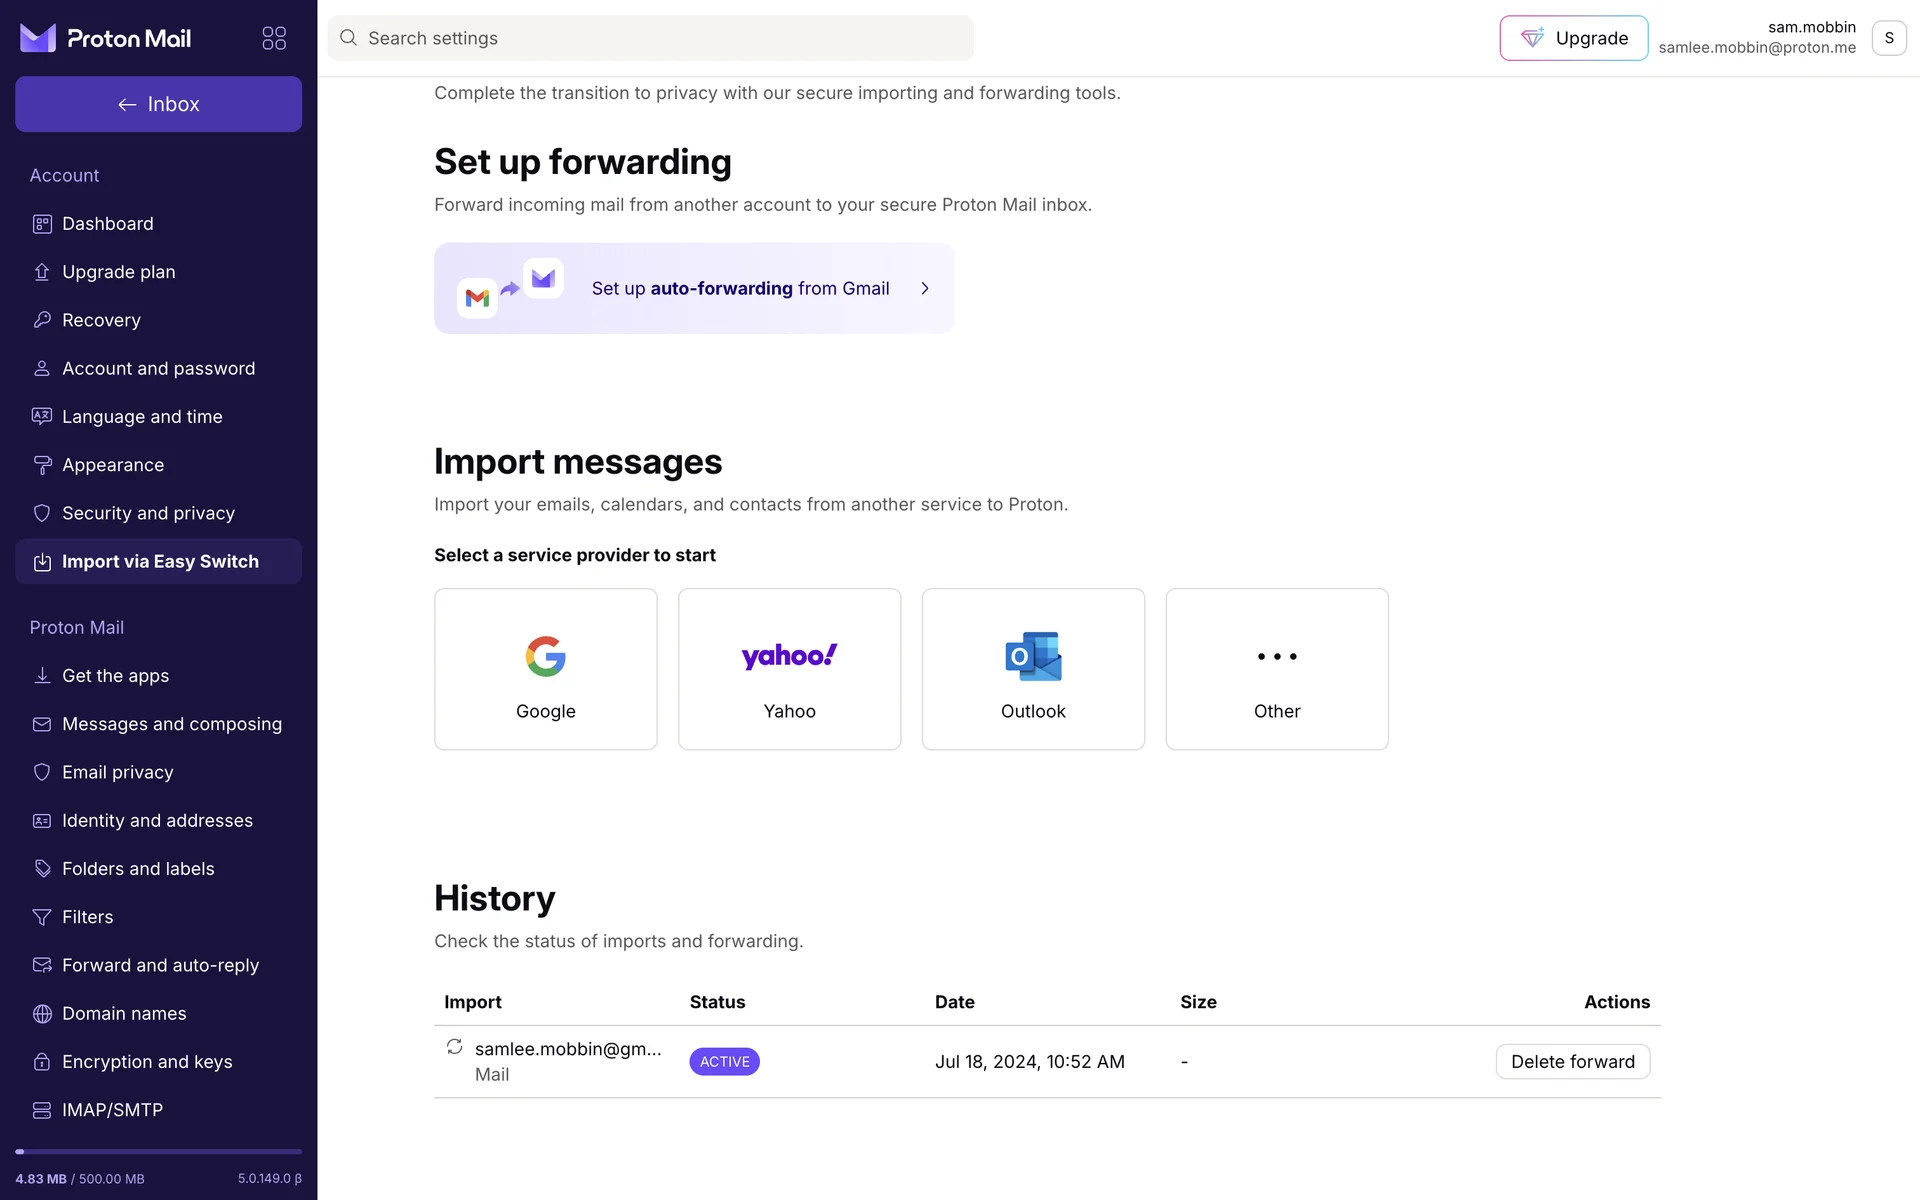Open the user avatar S menu
This screenshot has width=1920, height=1200.
click(x=1888, y=38)
